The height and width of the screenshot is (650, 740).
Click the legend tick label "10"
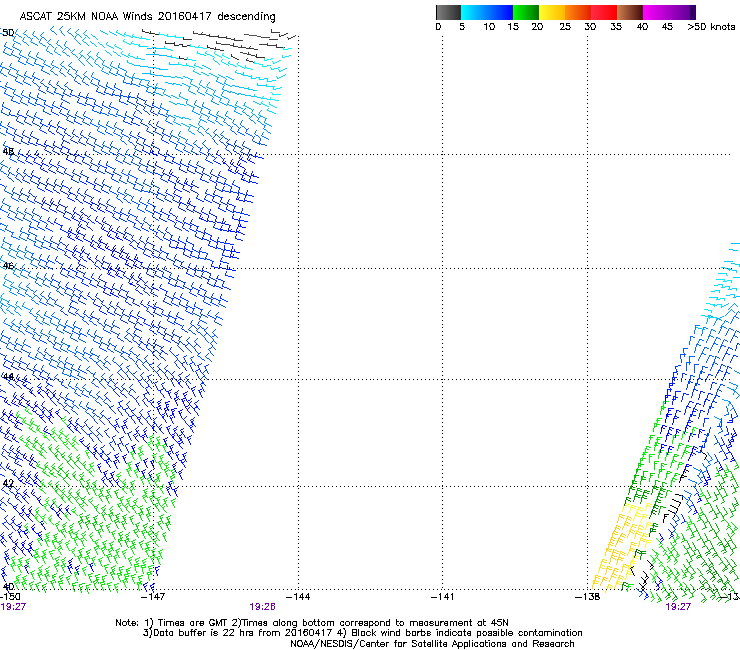tap(489, 27)
